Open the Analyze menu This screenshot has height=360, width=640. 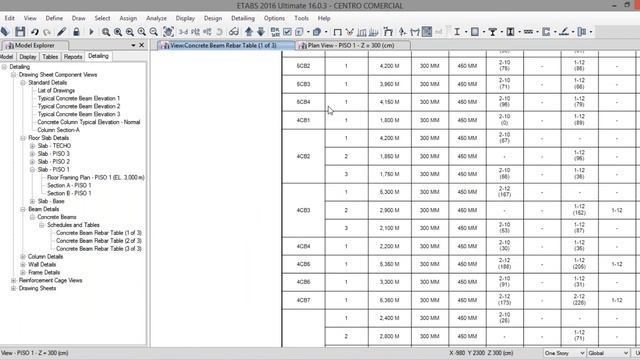(x=156, y=18)
